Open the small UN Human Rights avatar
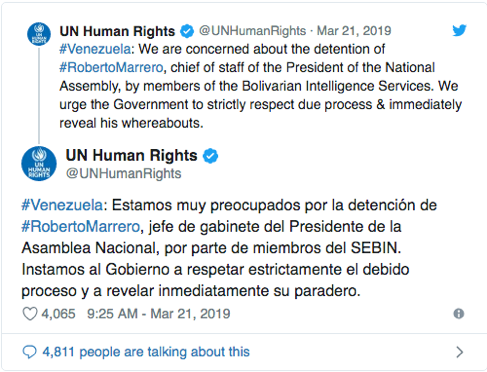 (x=39, y=34)
